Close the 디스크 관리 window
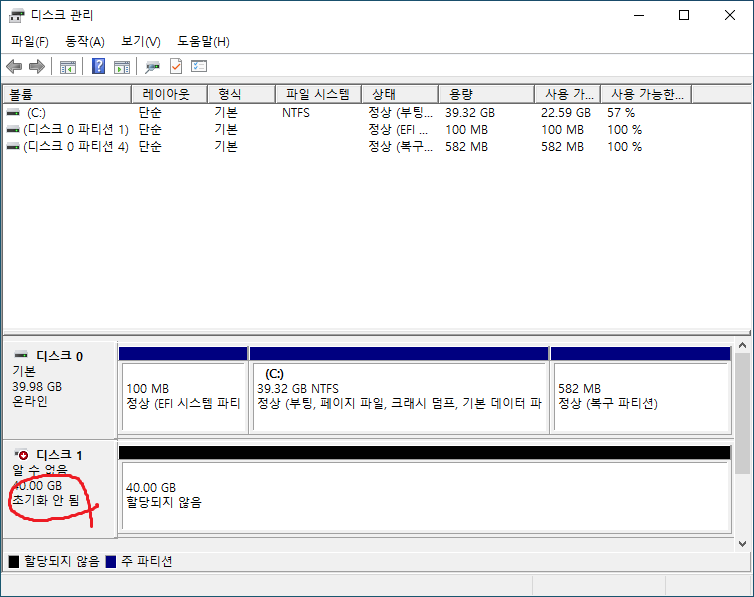This screenshot has height=597, width=754. pyautogui.click(x=729, y=15)
